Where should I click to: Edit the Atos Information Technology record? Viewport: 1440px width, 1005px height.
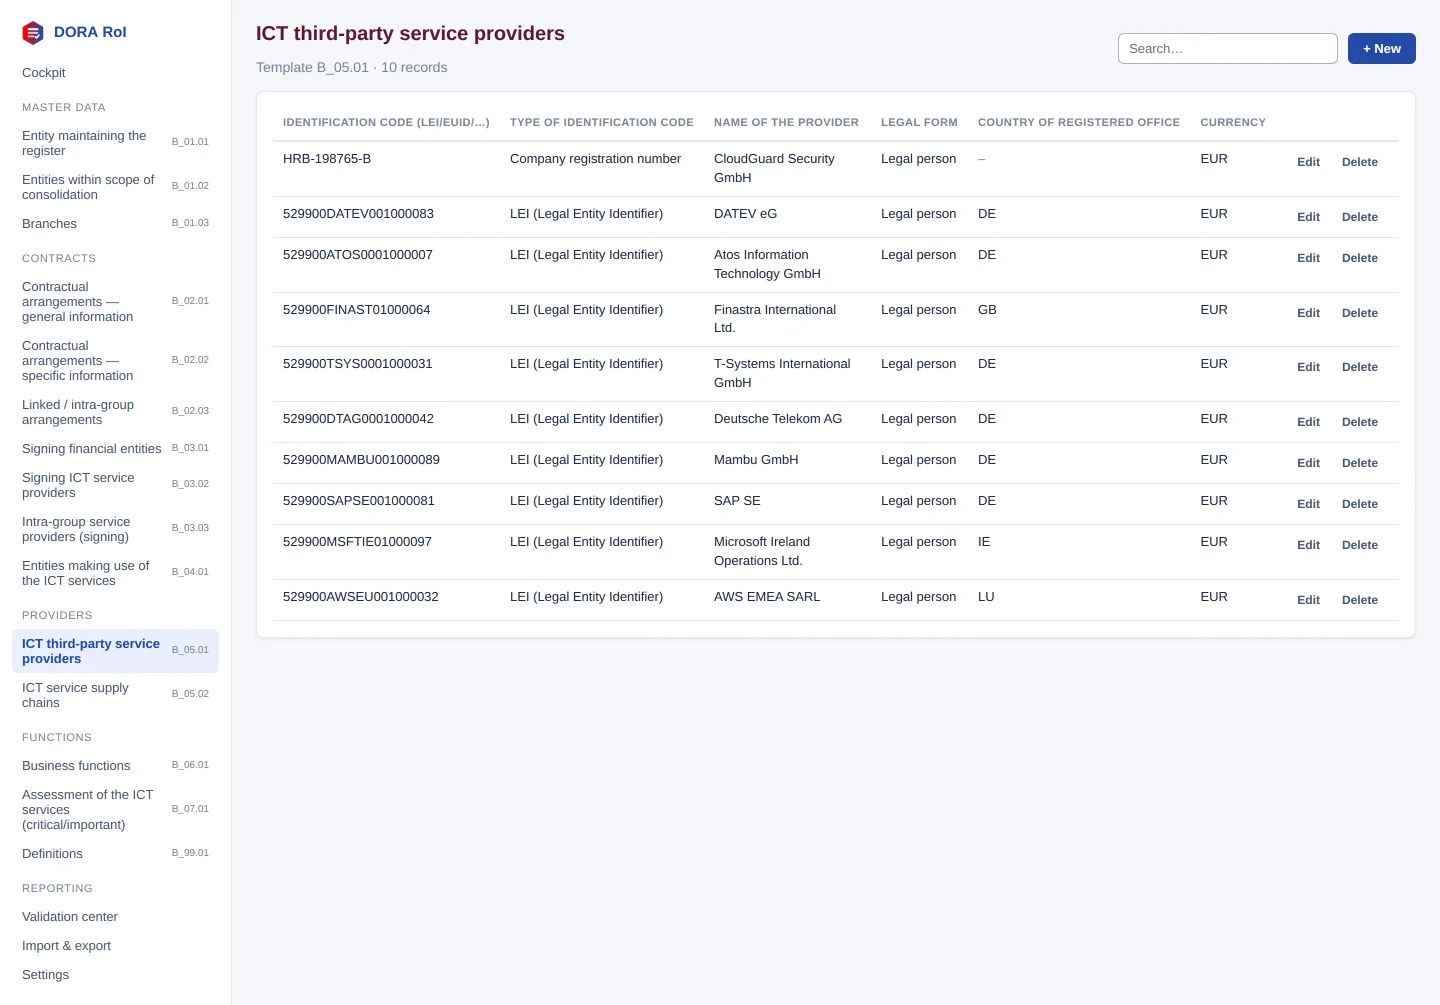click(x=1308, y=258)
